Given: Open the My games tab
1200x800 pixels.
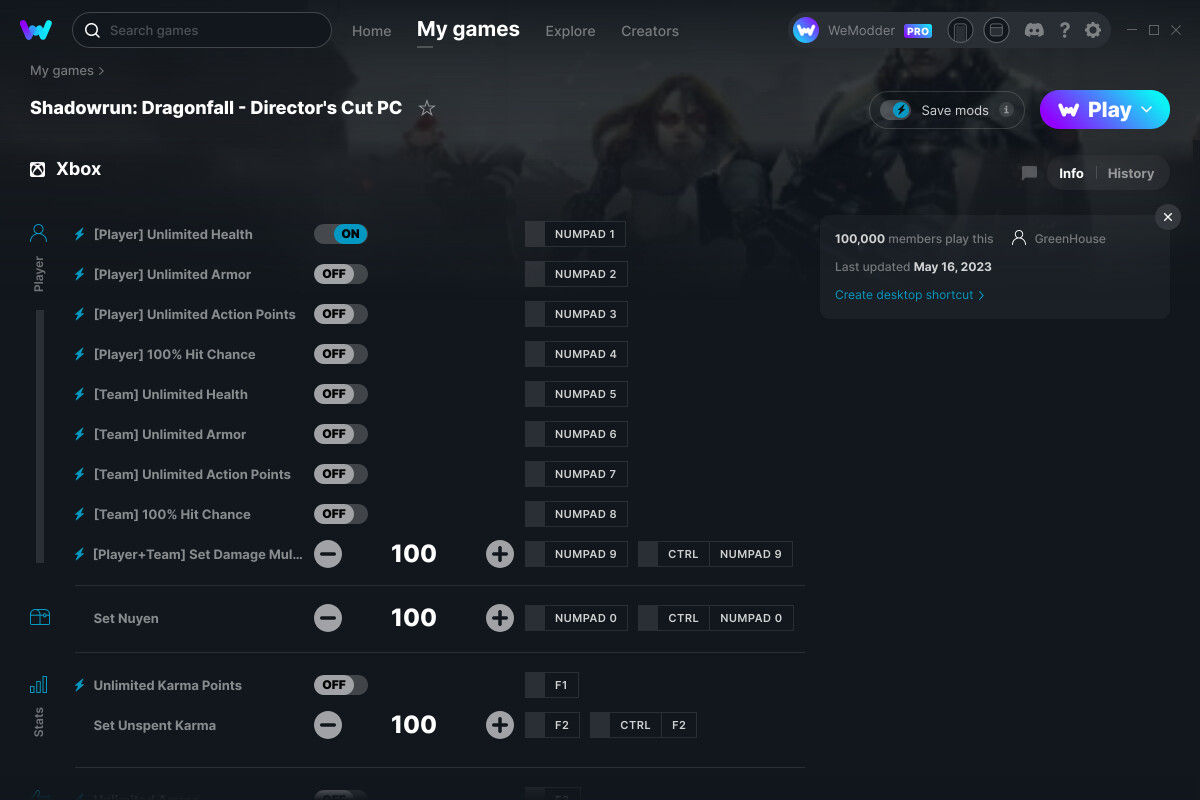Looking at the screenshot, I should click(468, 30).
